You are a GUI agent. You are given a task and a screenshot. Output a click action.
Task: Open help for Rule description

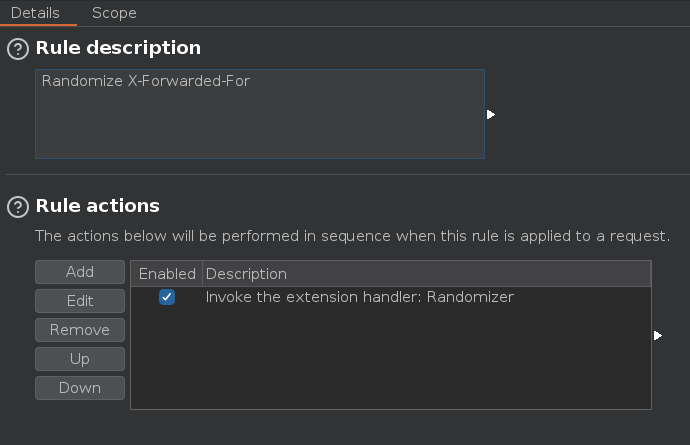pos(18,48)
